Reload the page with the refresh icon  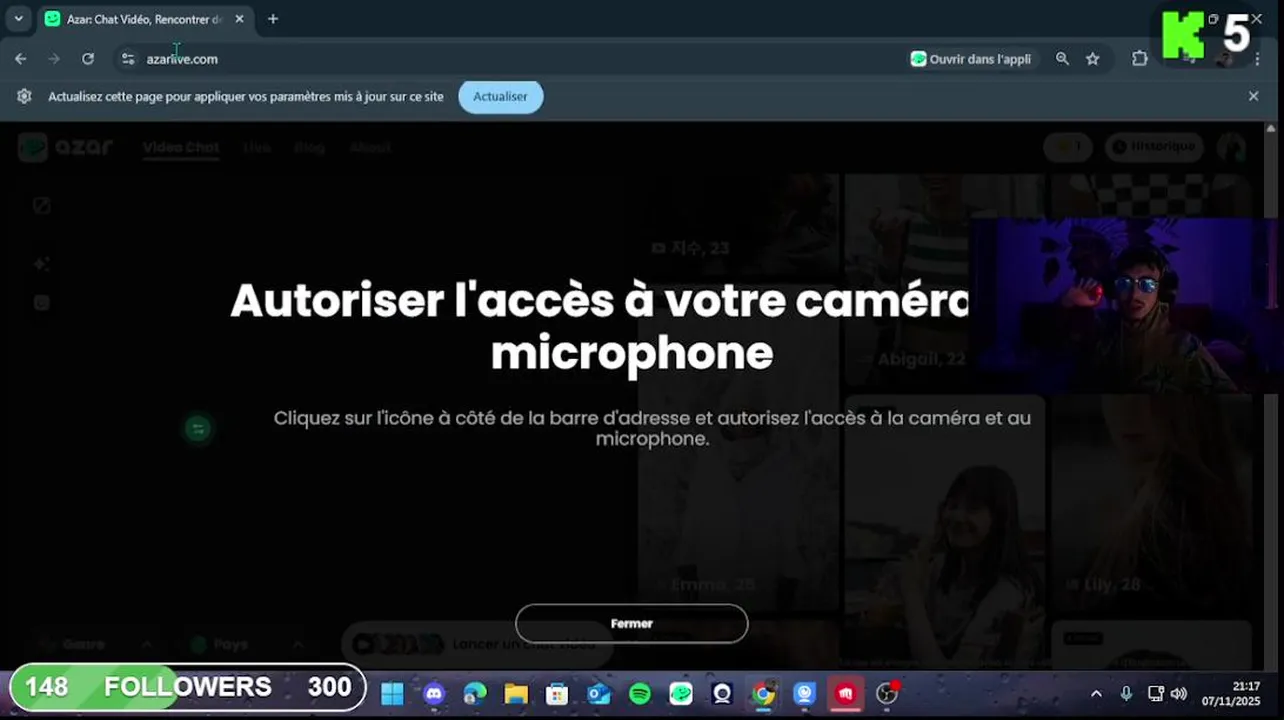[88, 59]
